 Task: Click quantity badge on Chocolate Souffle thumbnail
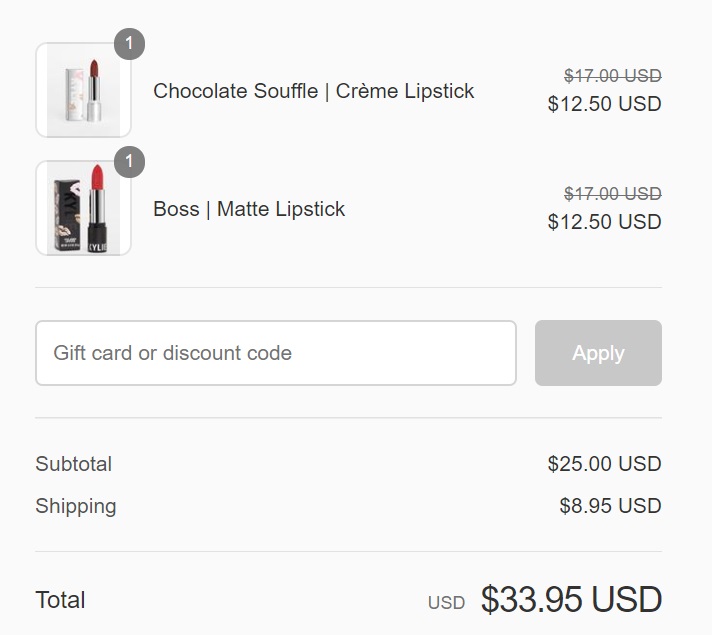130,44
